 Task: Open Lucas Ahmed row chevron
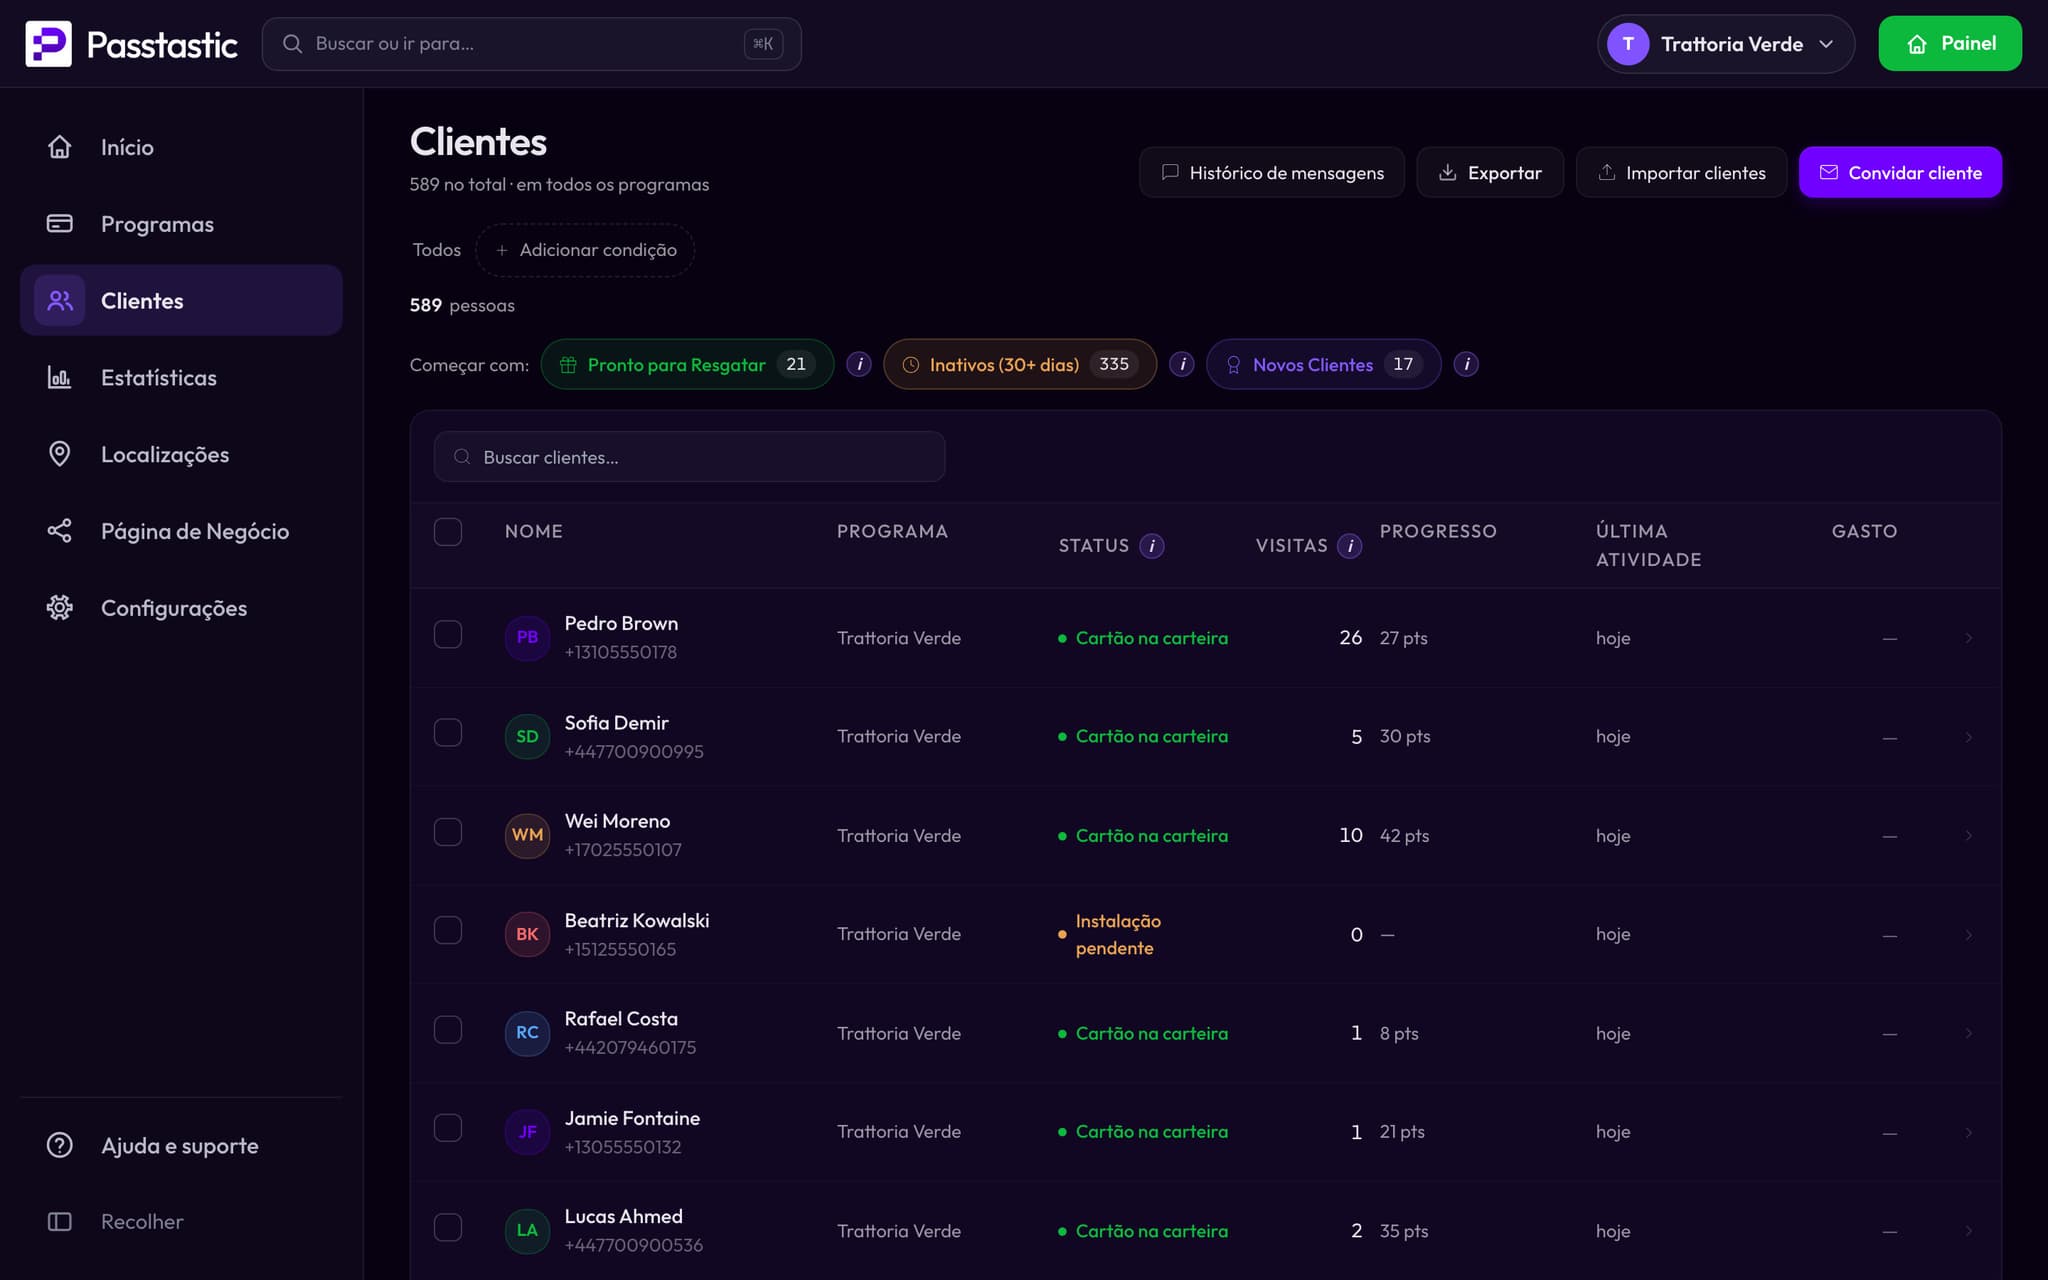[x=1968, y=1231]
